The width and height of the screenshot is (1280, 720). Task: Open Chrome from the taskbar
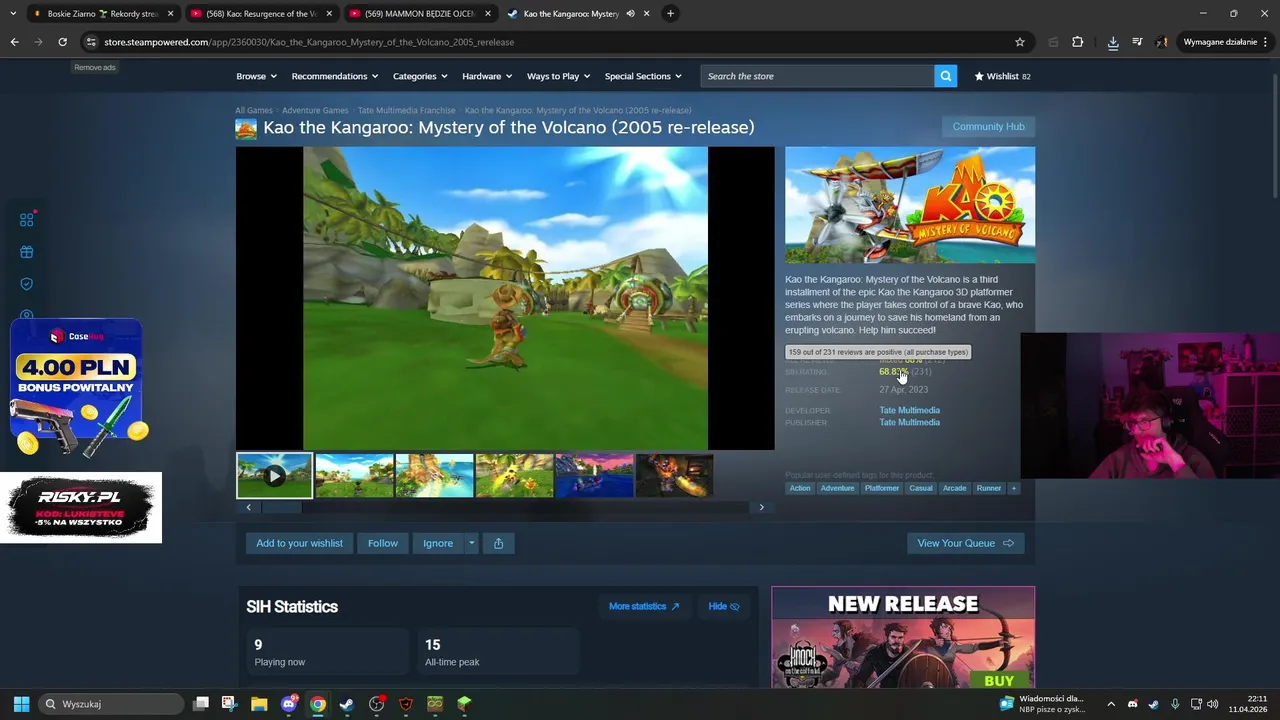(318, 704)
